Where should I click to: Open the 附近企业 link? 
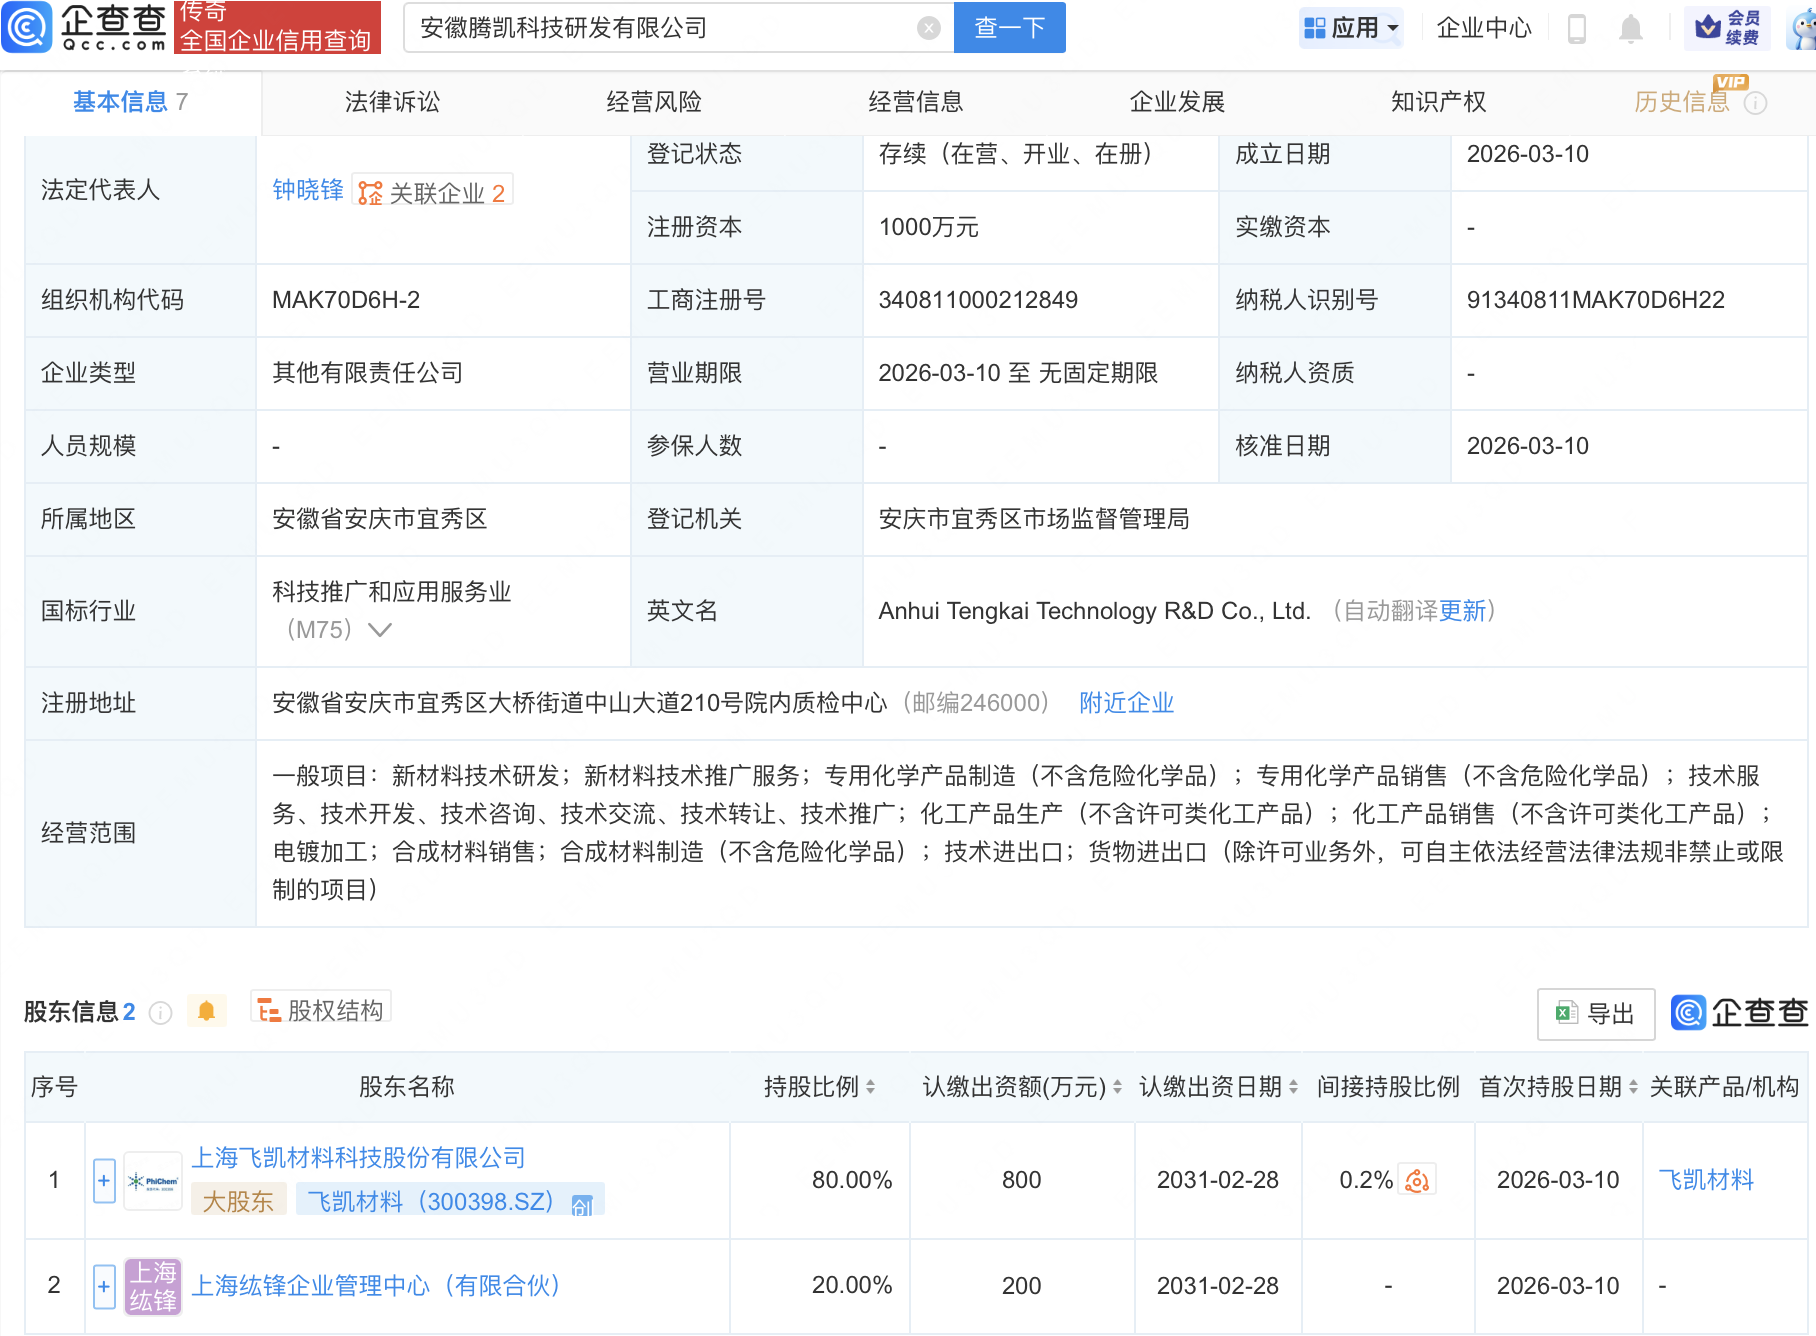pos(1126,703)
